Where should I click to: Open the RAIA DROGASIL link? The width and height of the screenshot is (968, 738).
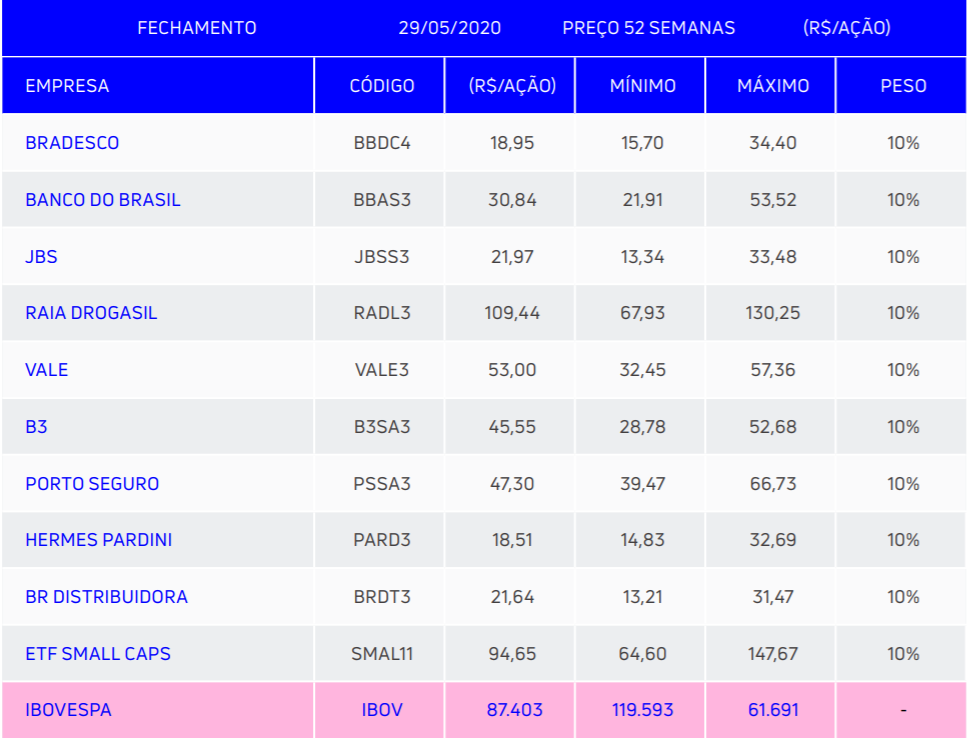[x=91, y=312]
